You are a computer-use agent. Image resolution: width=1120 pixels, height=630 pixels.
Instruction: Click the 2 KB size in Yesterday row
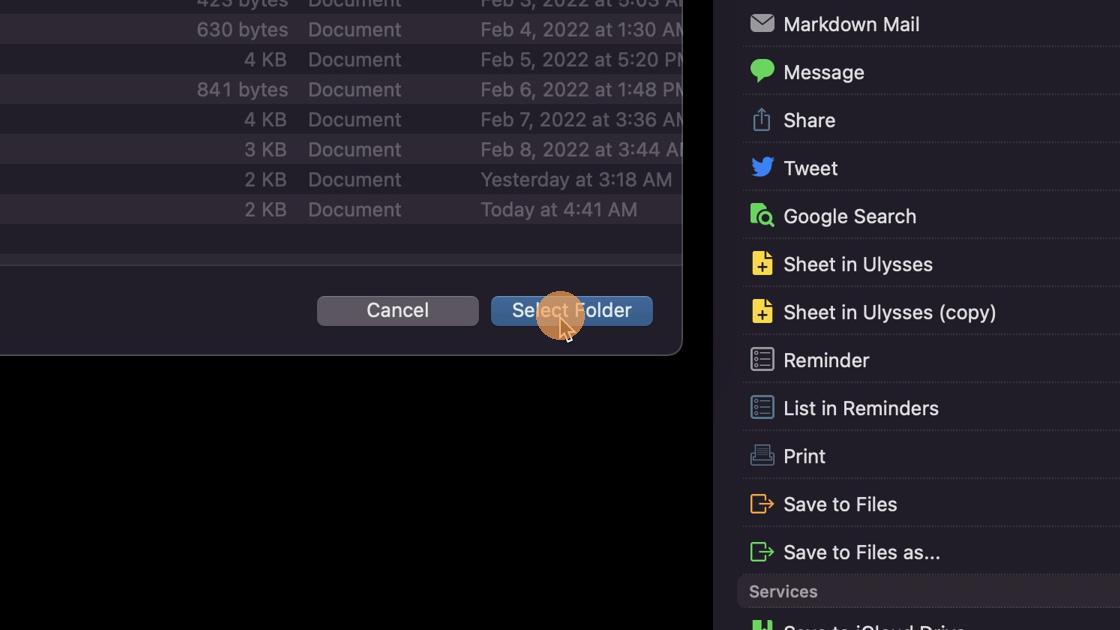click(x=265, y=179)
